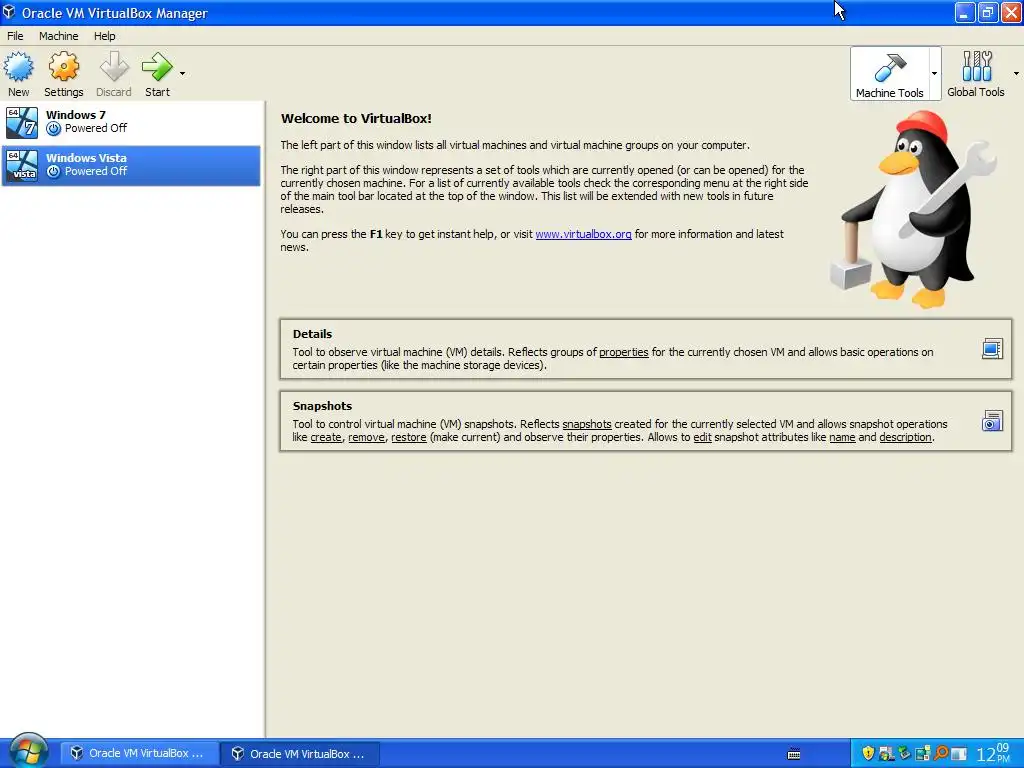Click the Global Tools button
The width and height of the screenshot is (1024, 768).
pos(976,74)
